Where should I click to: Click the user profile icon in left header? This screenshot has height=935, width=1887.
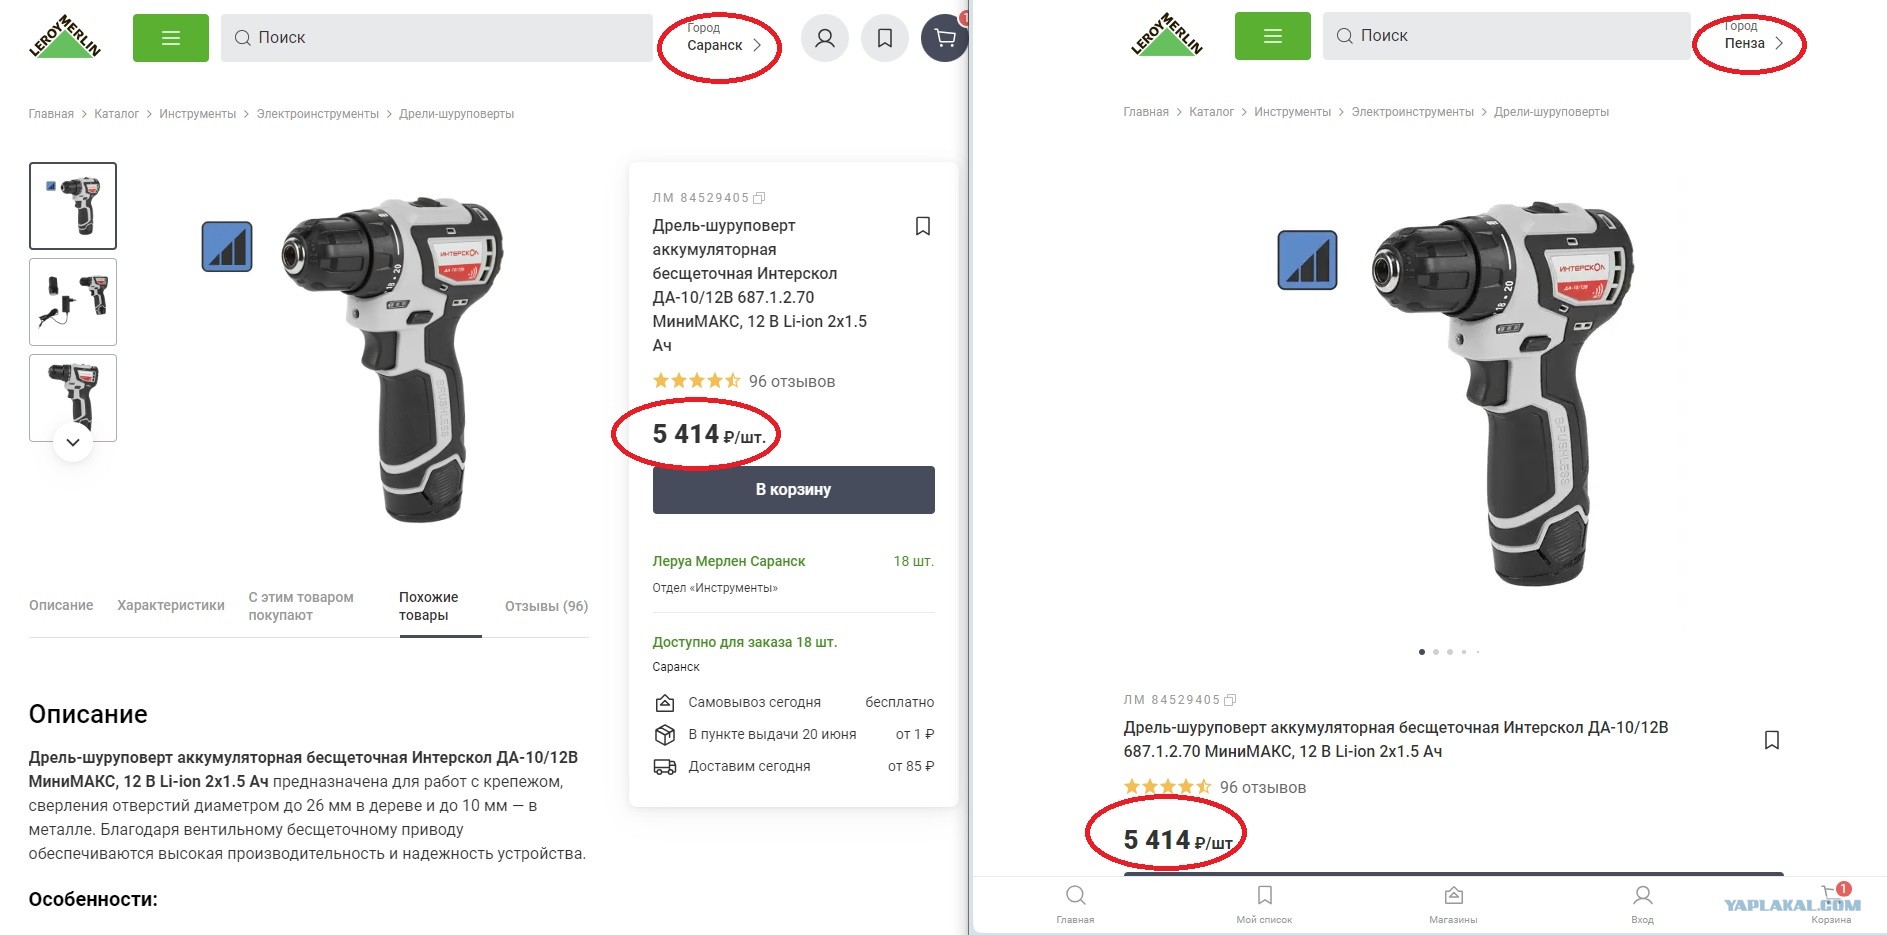825,38
